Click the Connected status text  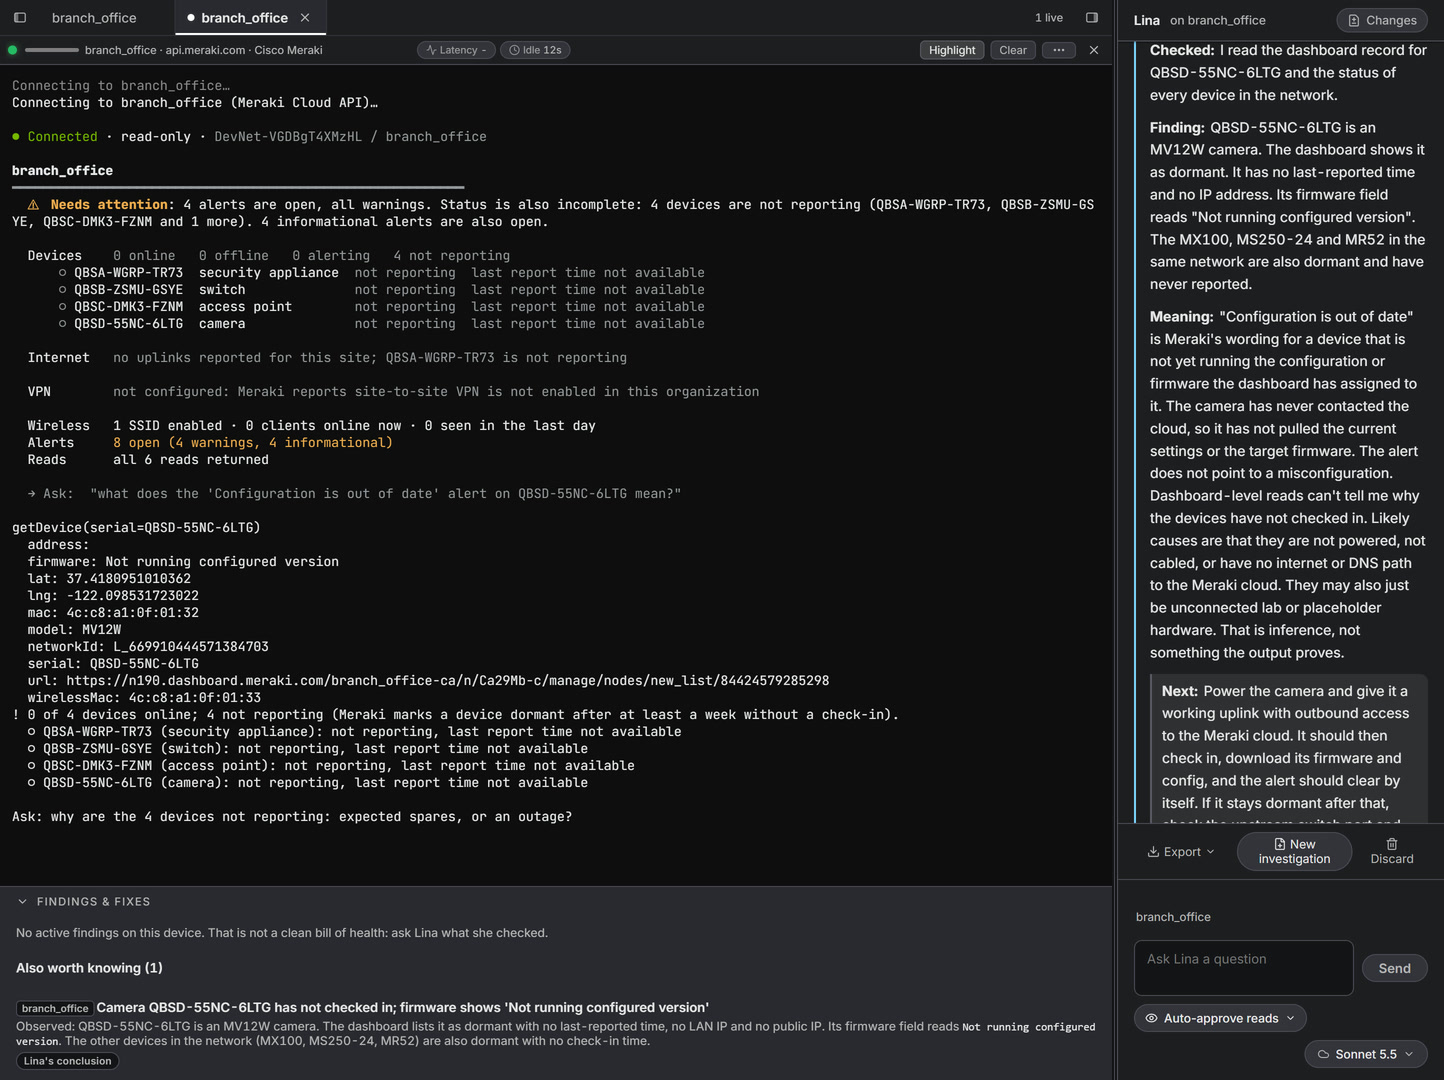click(x=62, y=136)
